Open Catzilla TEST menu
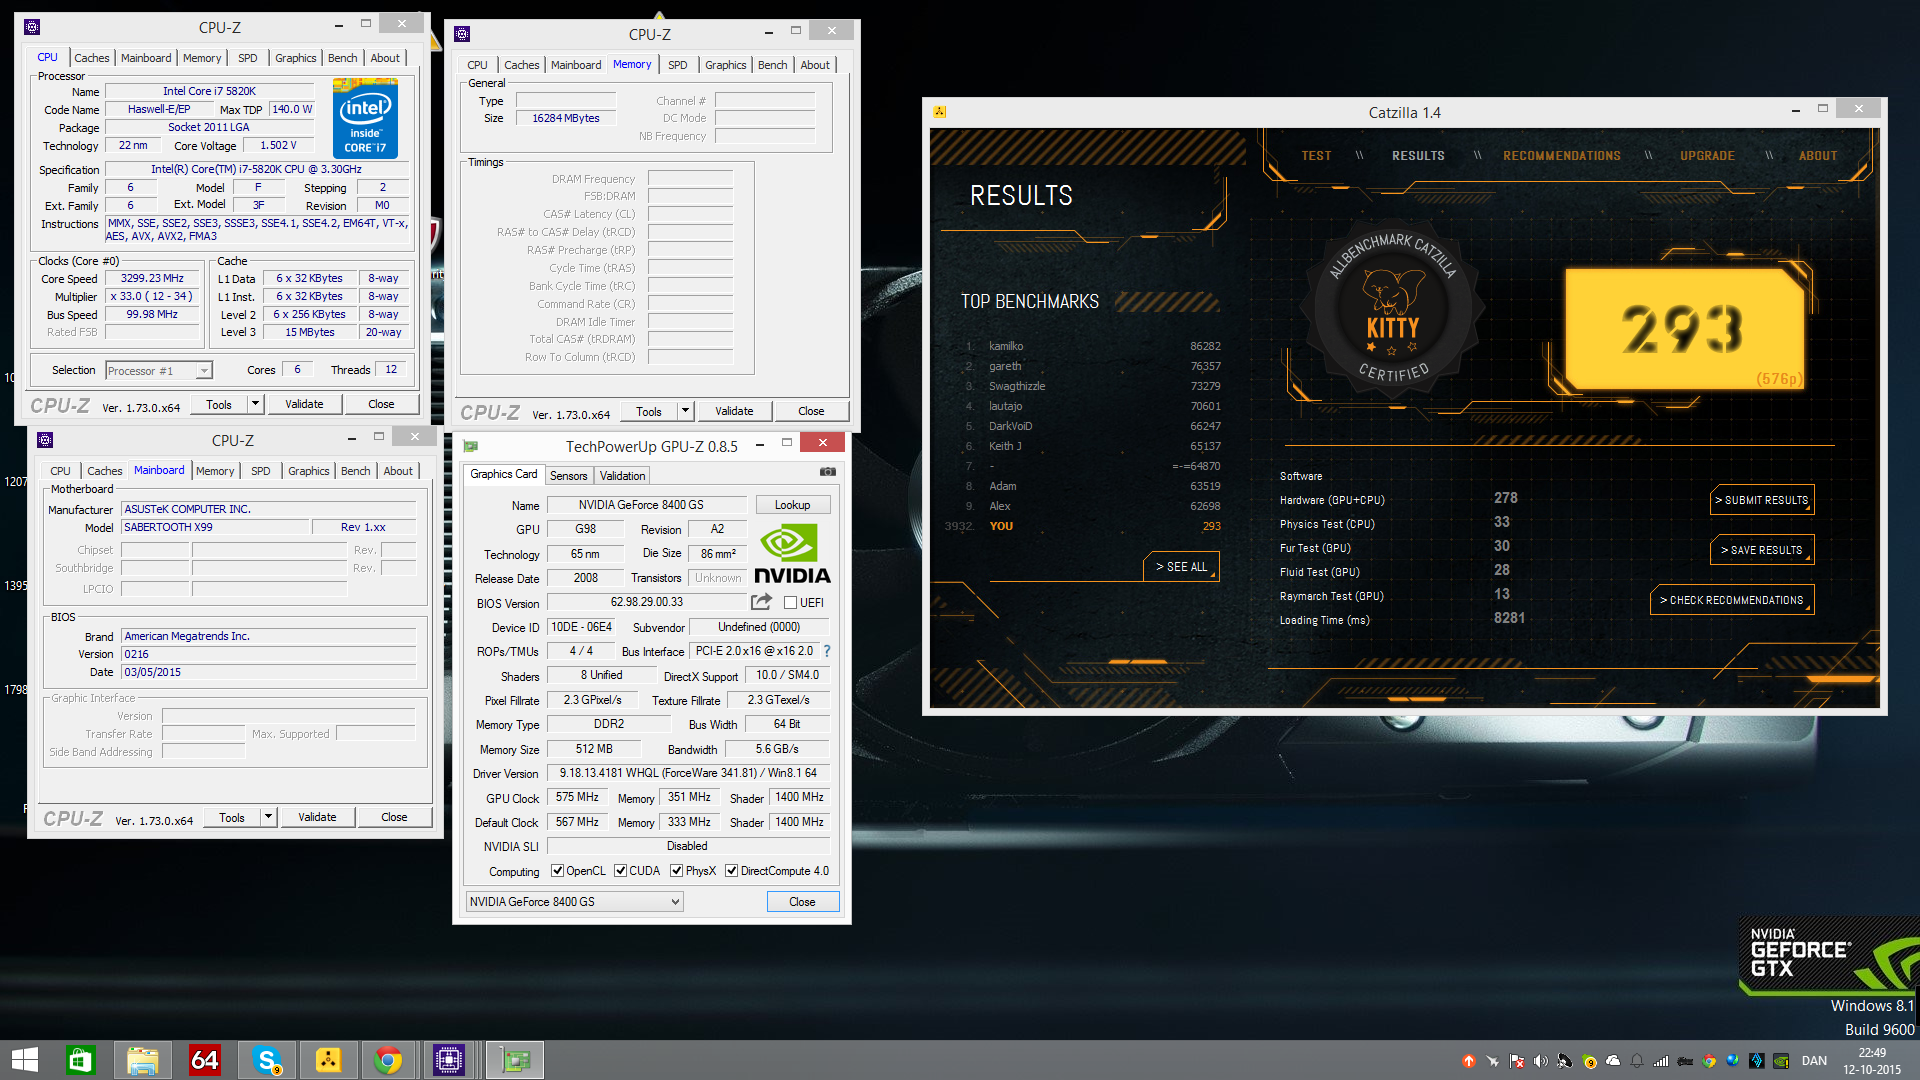The height and width of the screenshot is (1080, 1920). [x=1316, y=156]
